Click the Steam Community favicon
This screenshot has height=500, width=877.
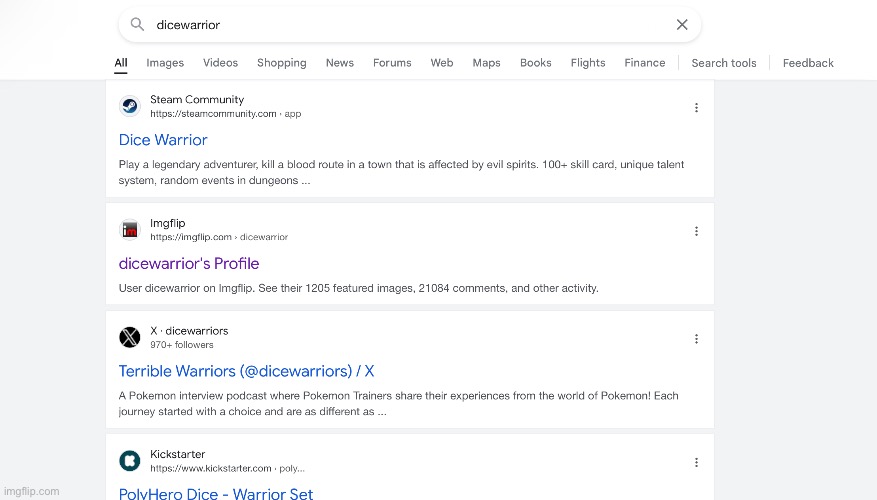[x=130, y=106]
